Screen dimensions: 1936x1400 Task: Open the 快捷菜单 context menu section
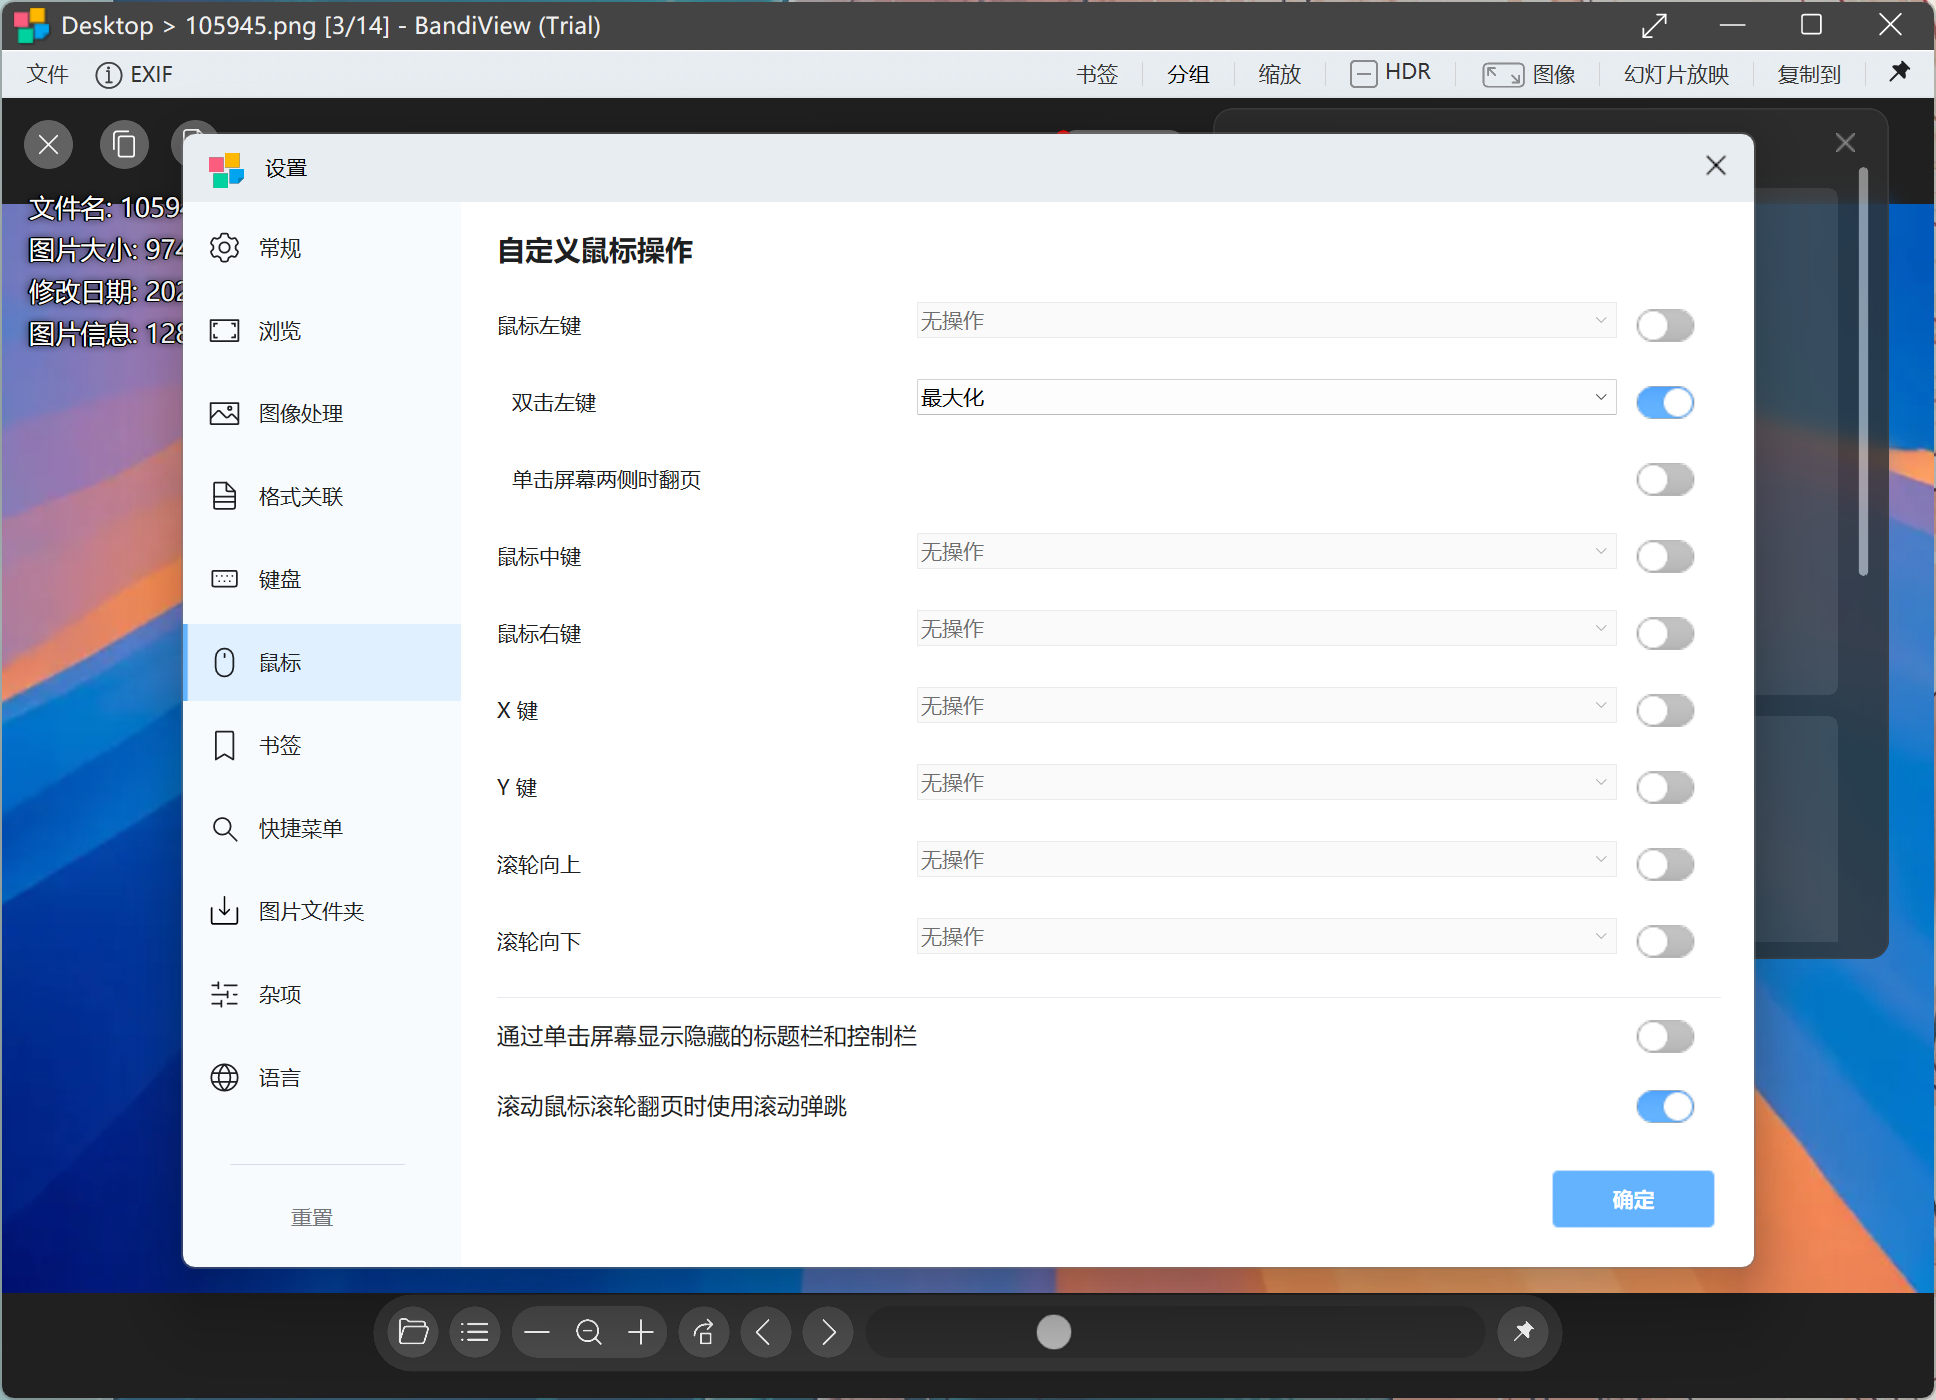tap(322, 829)
